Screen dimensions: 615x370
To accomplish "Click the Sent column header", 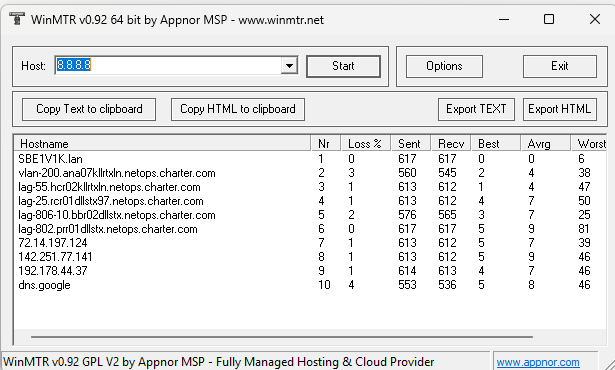I will point(411,144).
